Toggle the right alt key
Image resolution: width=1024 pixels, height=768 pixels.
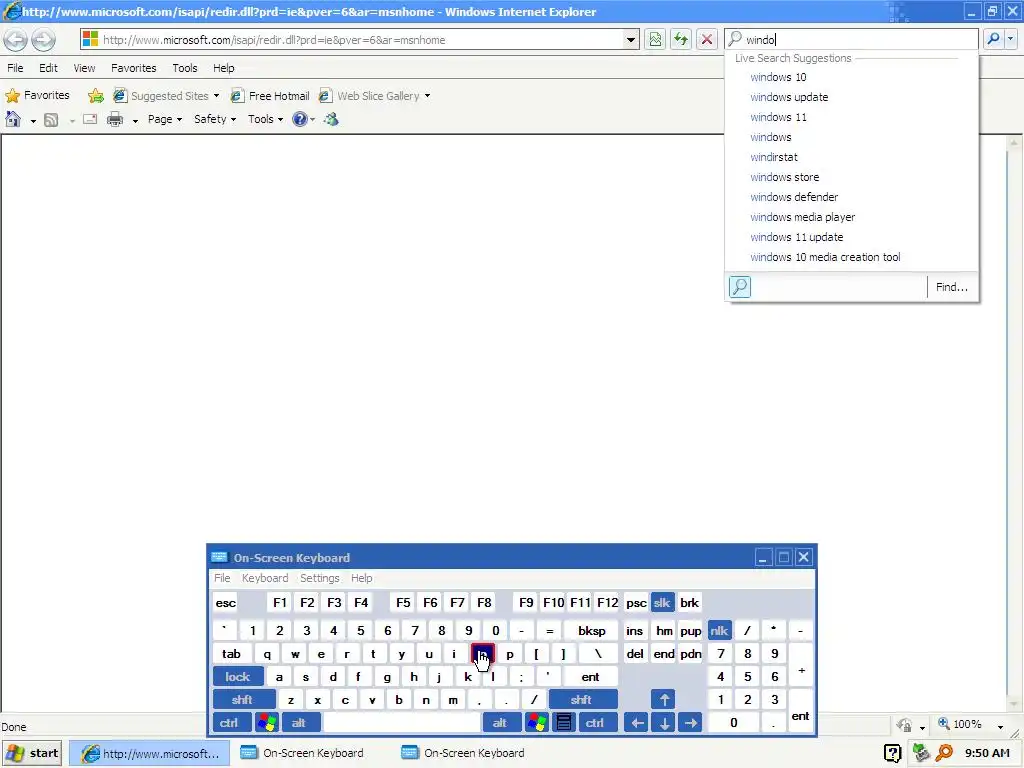click(501, 723)
